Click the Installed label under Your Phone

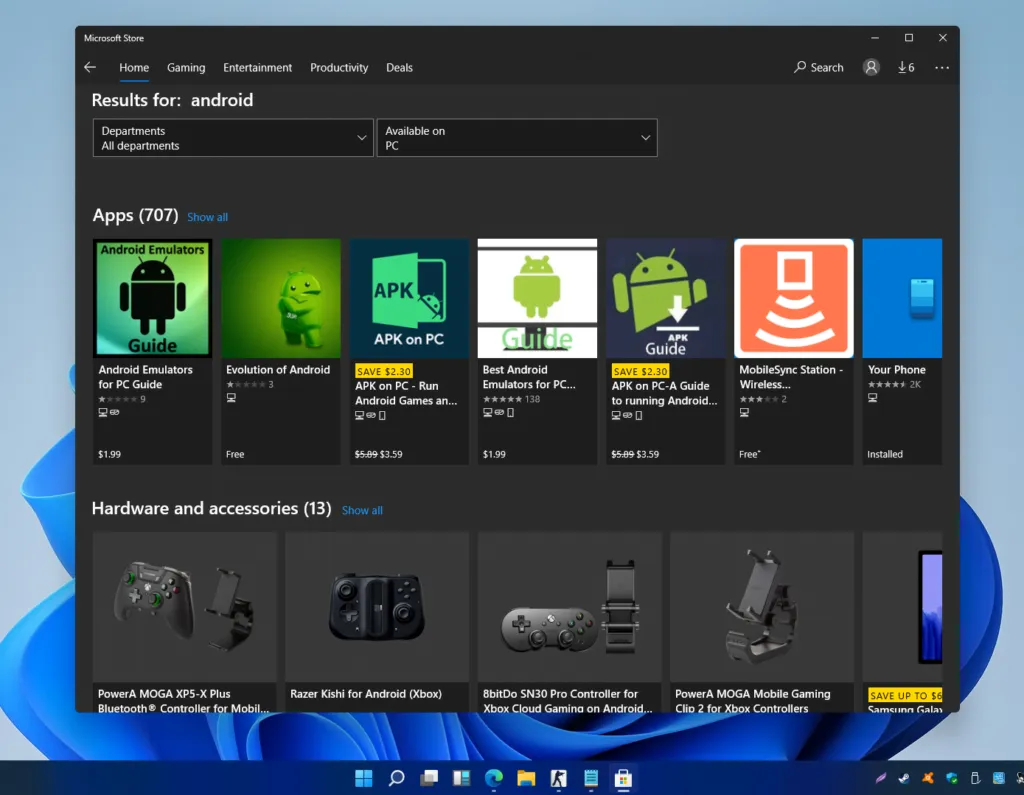(885, 454)
